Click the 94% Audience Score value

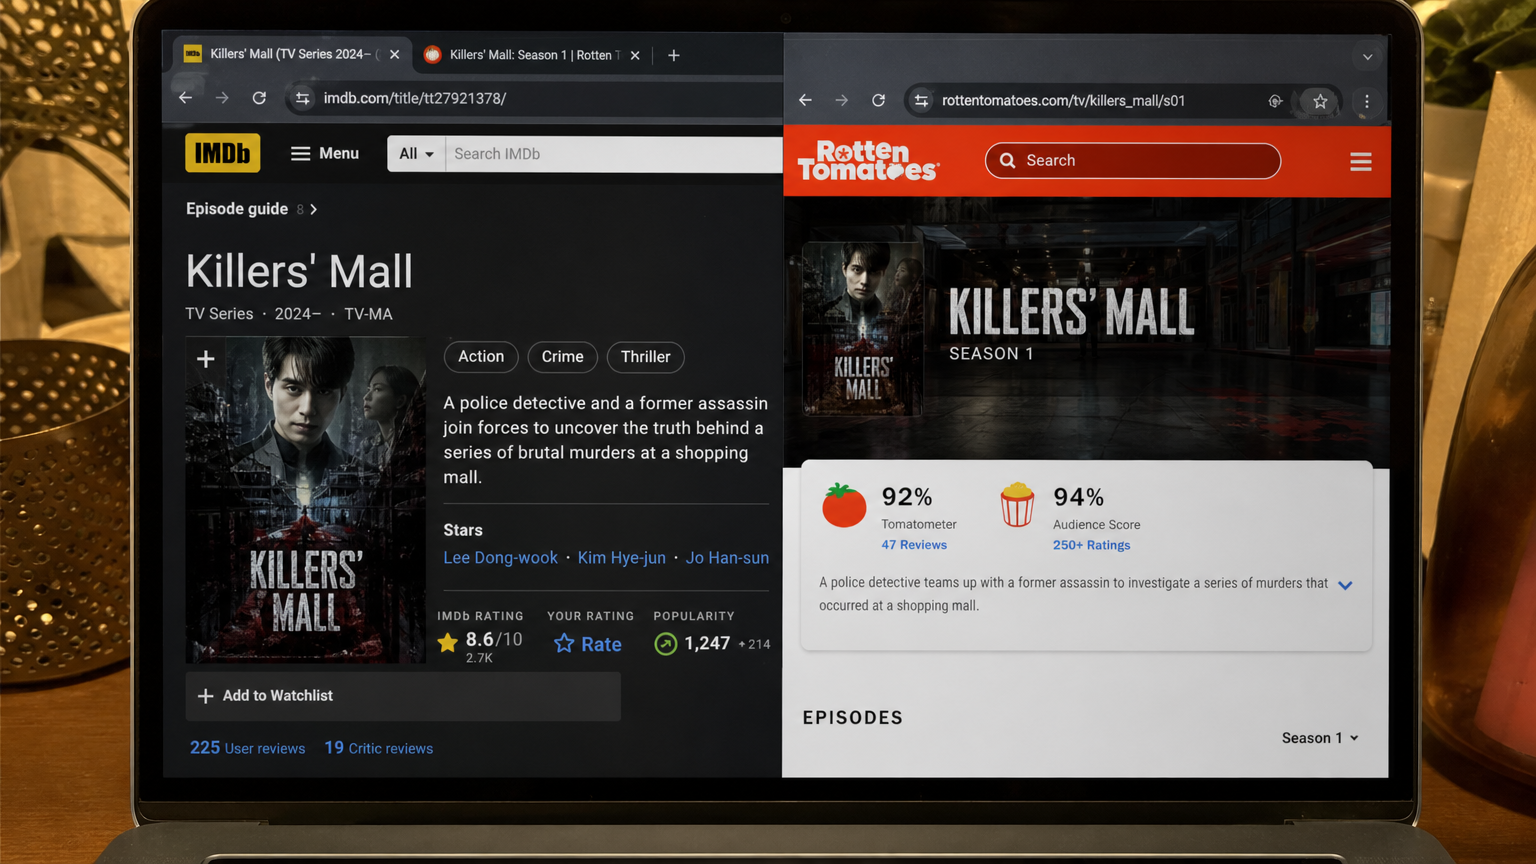(1079, 497)
